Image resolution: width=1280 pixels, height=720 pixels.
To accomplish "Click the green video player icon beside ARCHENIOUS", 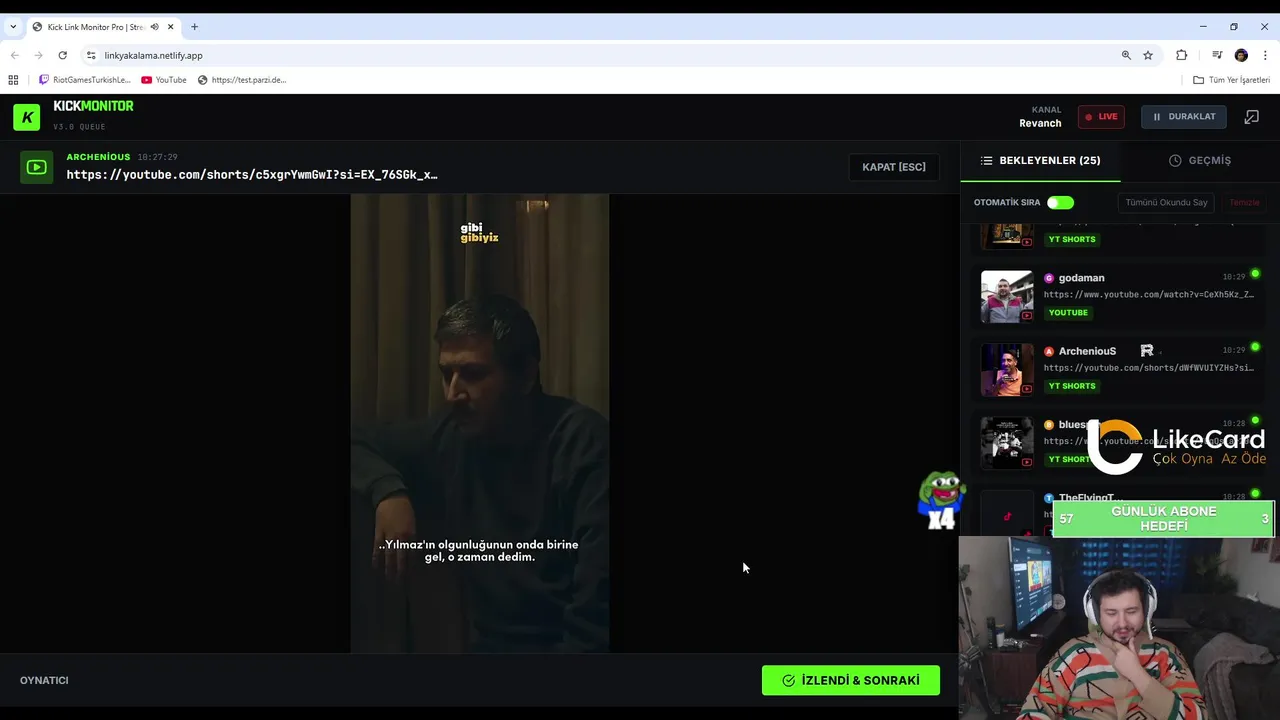I will coord(36,167).
